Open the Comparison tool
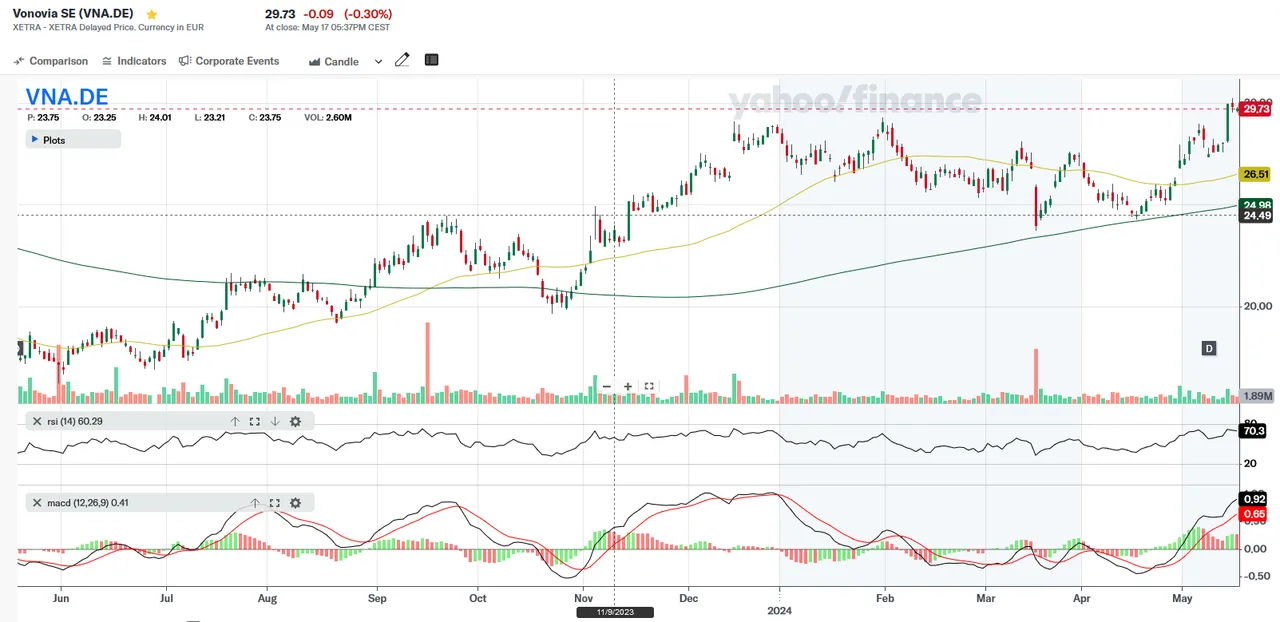1280x622 pixels. pos(51,61)
